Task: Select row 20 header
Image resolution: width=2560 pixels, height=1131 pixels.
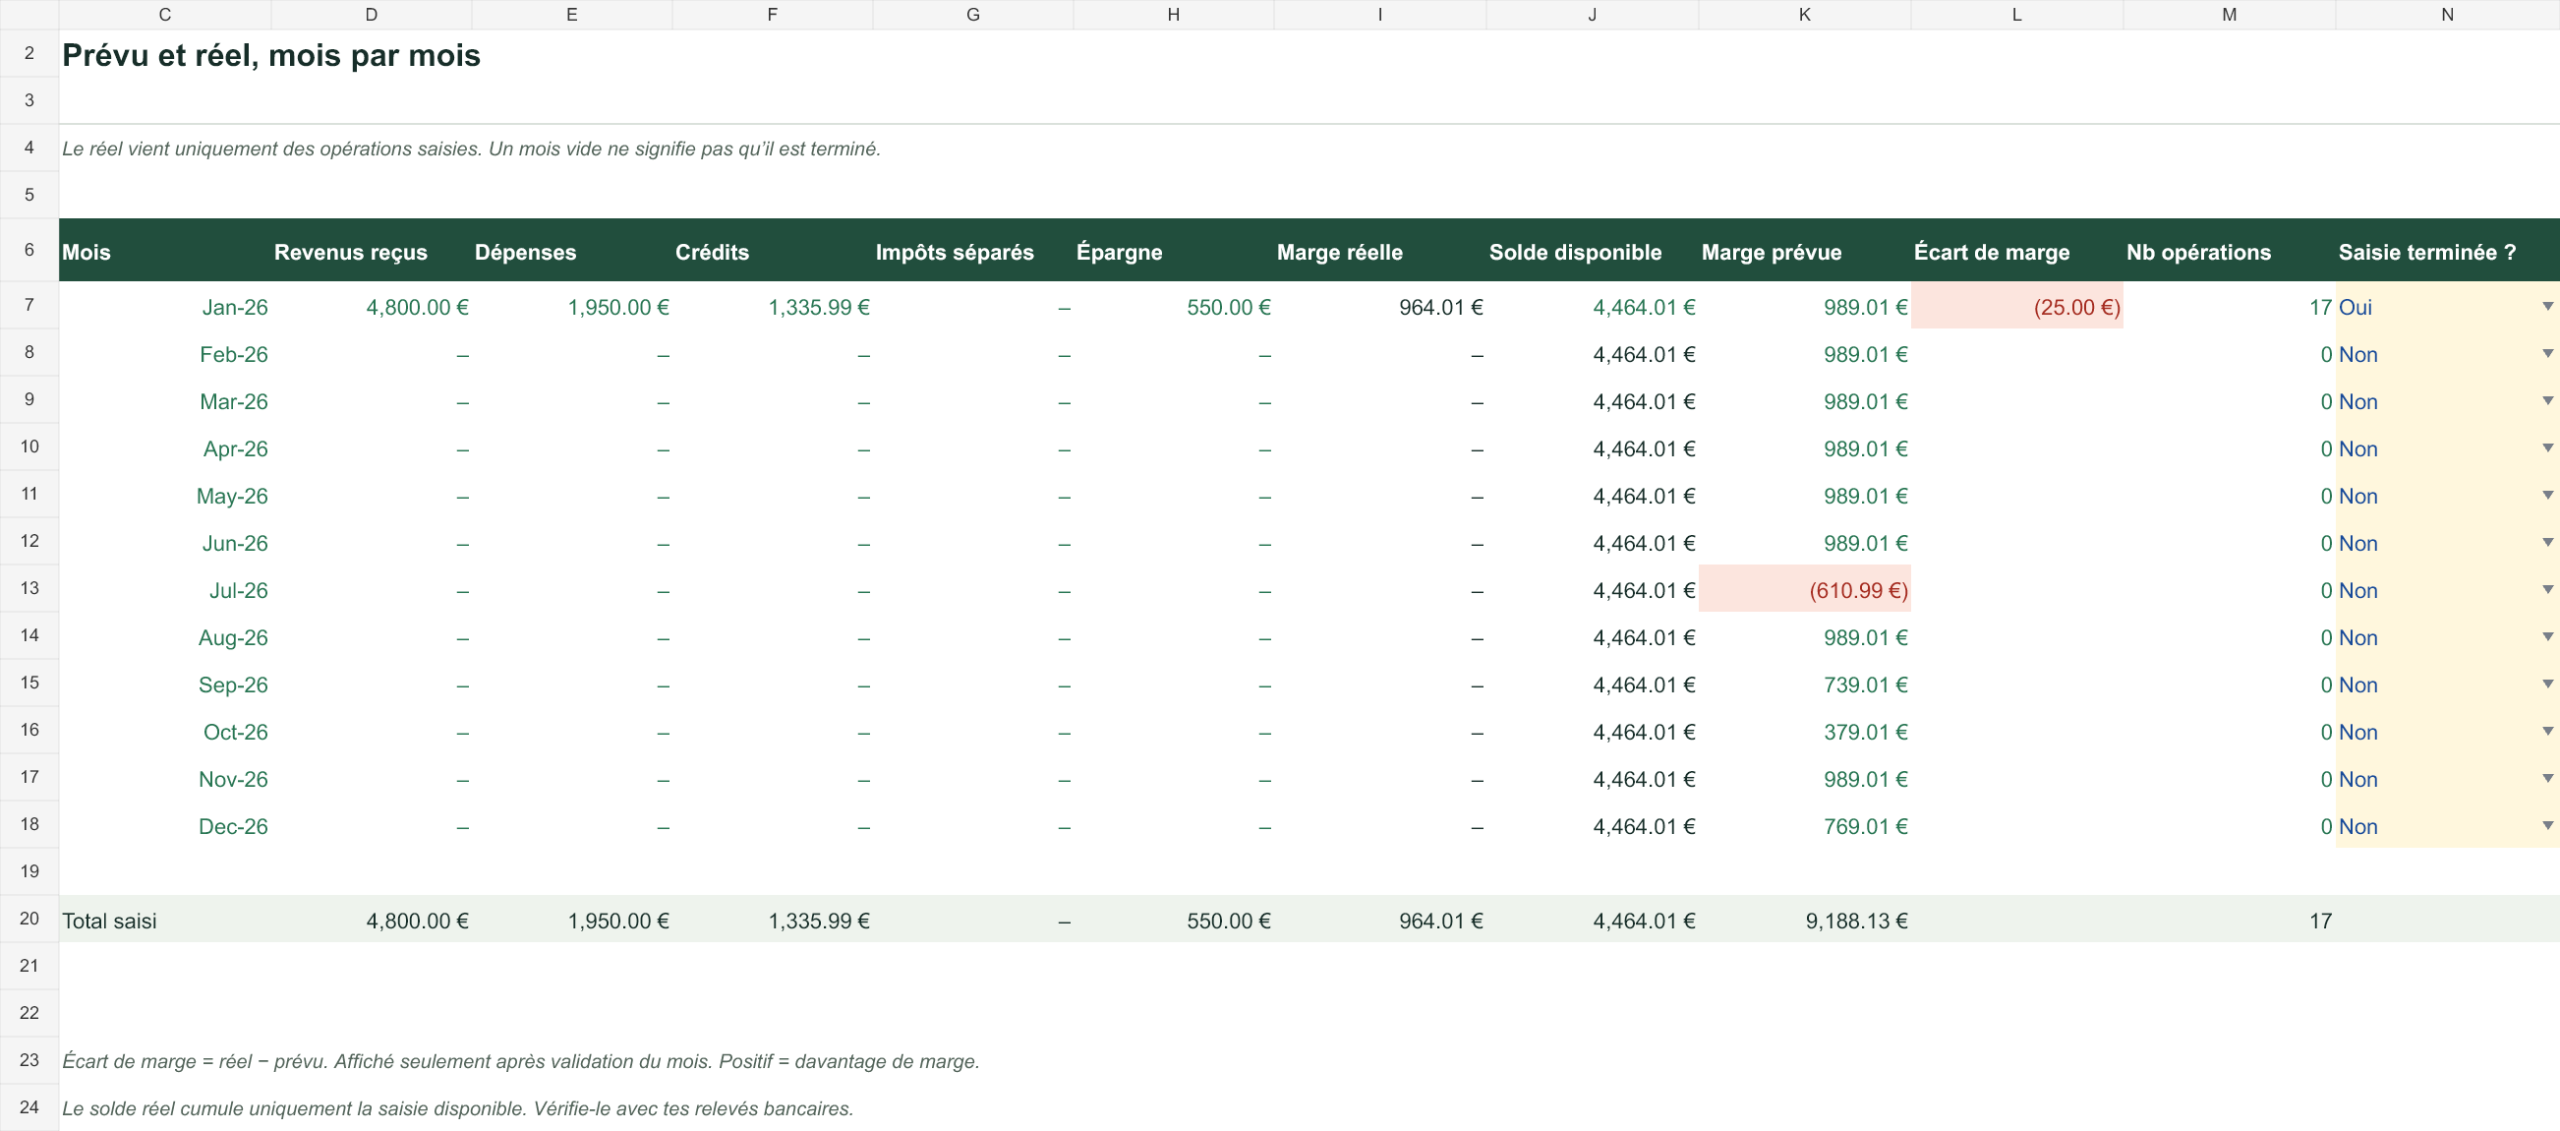Action: [29, 919]
